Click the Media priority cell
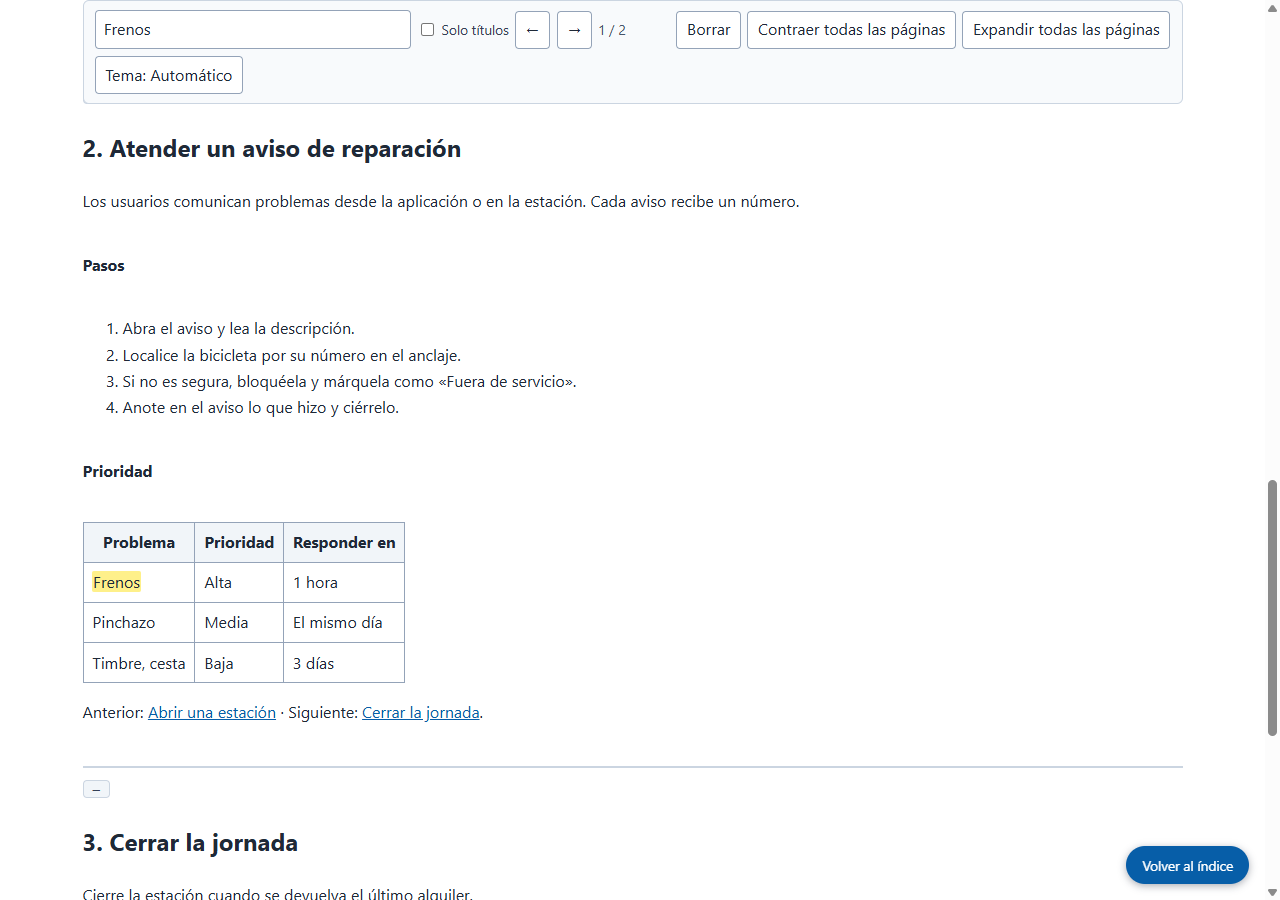 239,622
